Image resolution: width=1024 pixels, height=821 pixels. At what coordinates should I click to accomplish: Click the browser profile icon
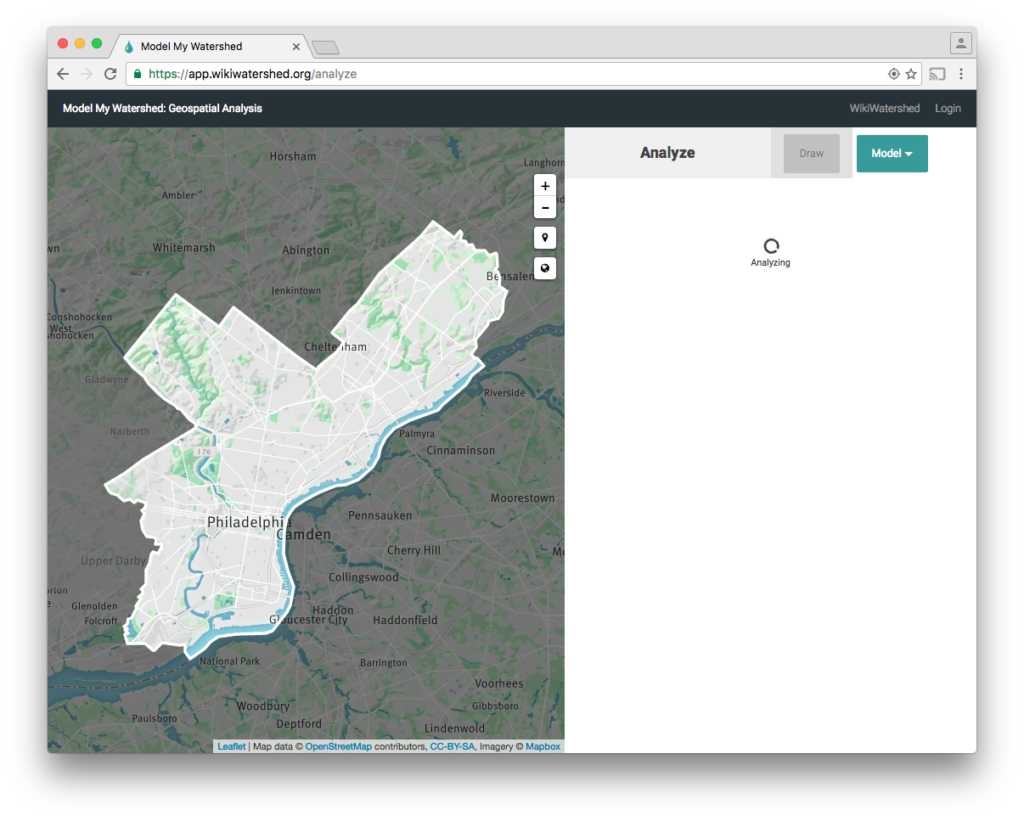959,43
